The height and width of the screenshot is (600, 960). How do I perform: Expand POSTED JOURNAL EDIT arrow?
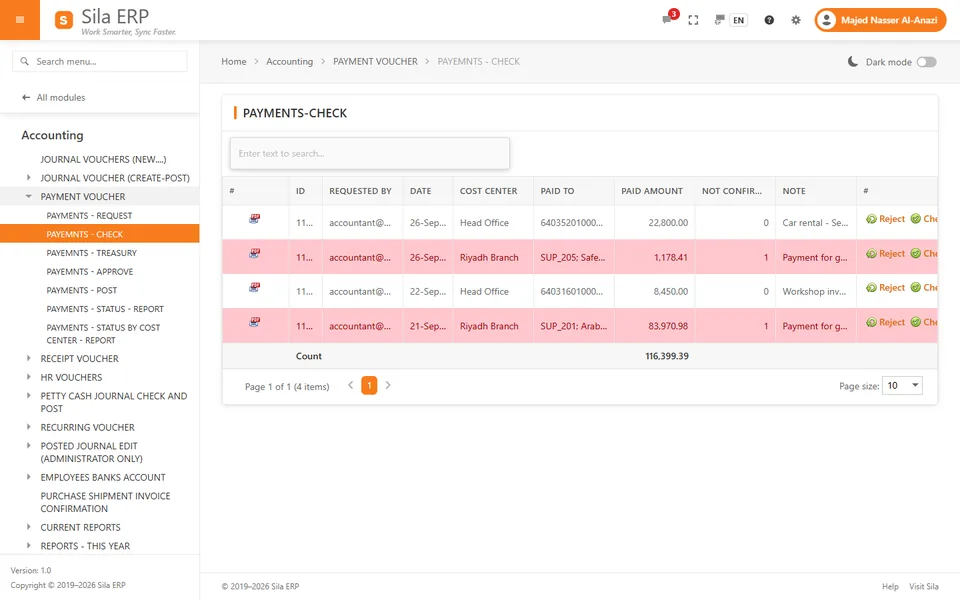tap(28, 446)
